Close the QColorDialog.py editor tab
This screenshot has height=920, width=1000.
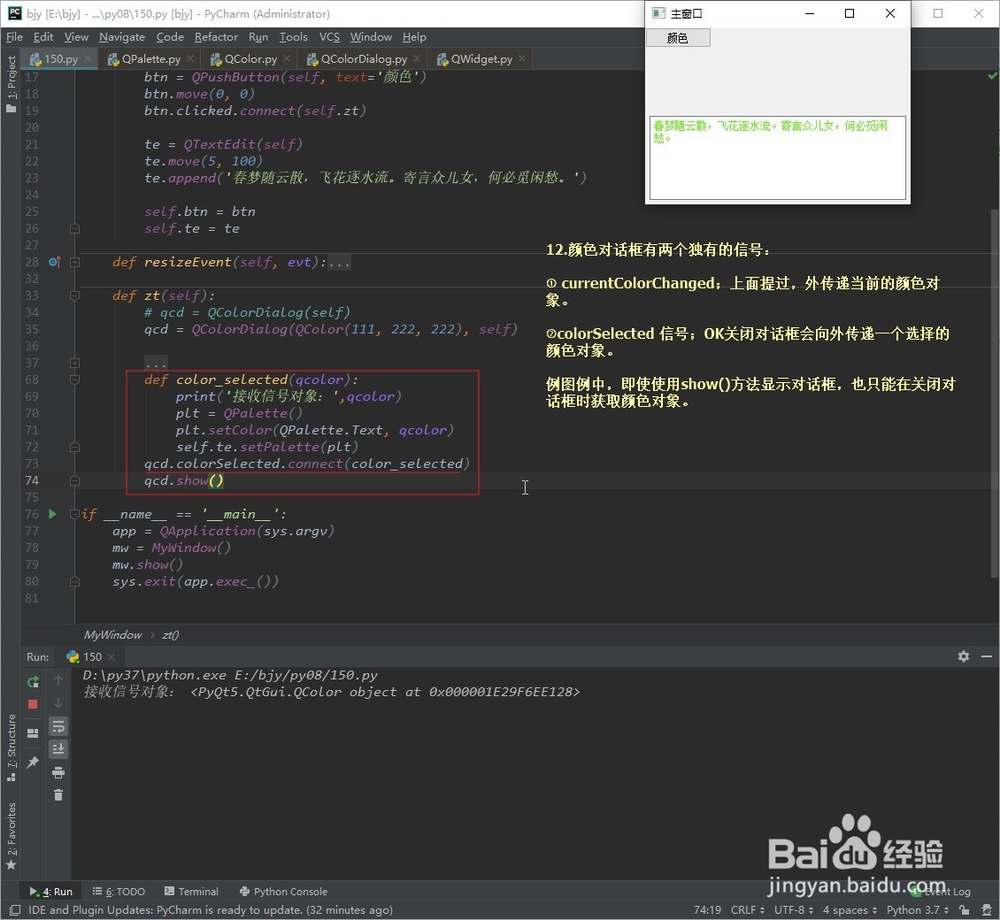[416, 59]
